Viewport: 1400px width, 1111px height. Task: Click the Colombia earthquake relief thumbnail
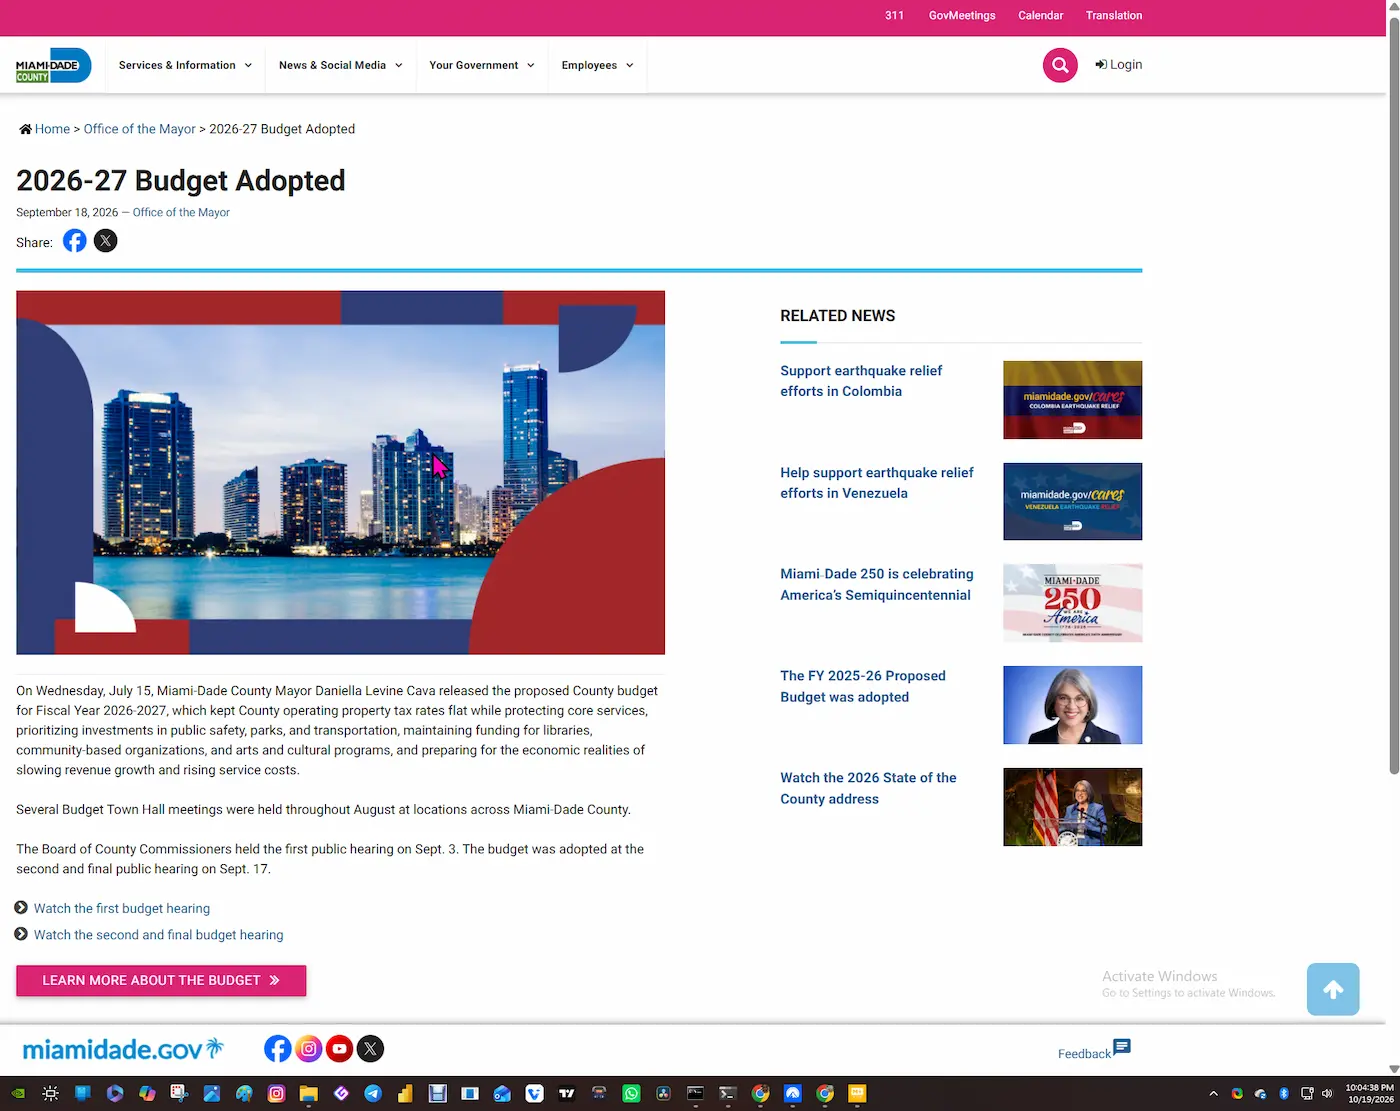coord(1072,400)
